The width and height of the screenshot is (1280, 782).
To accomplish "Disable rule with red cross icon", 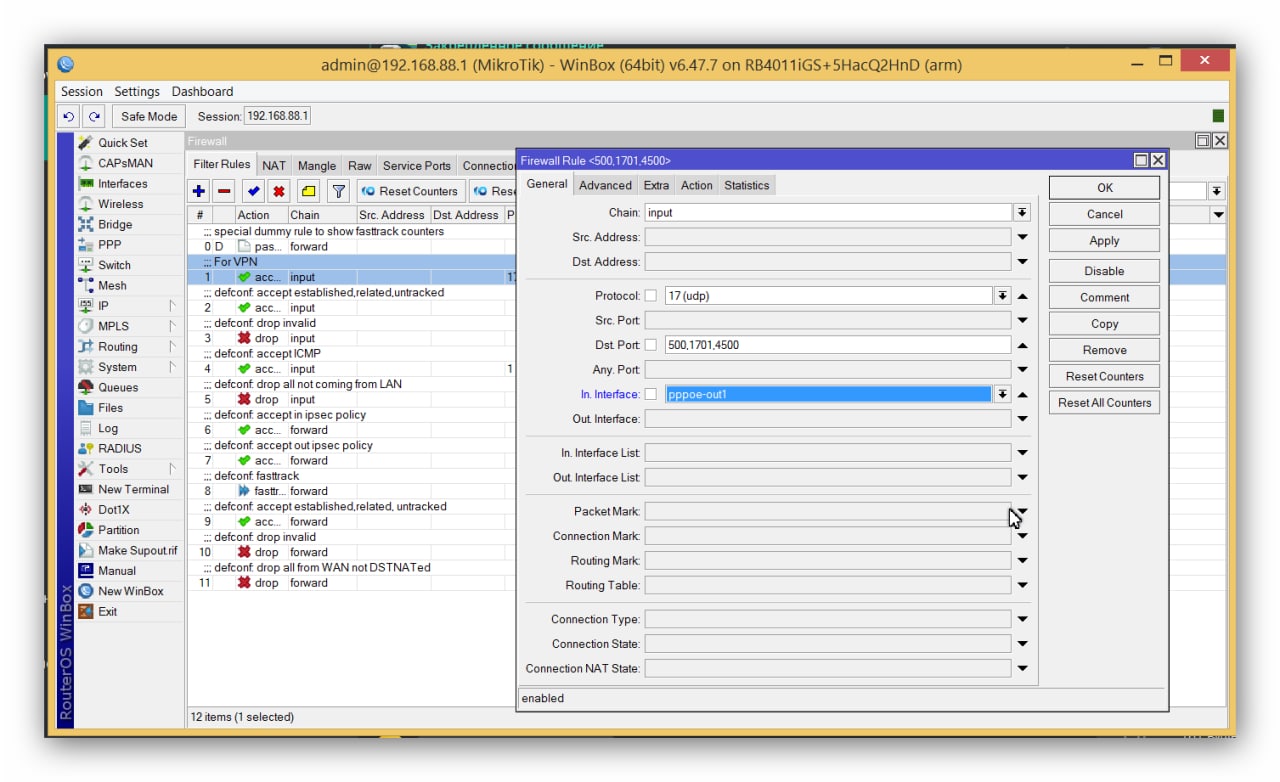I will (x=279, y=191).
